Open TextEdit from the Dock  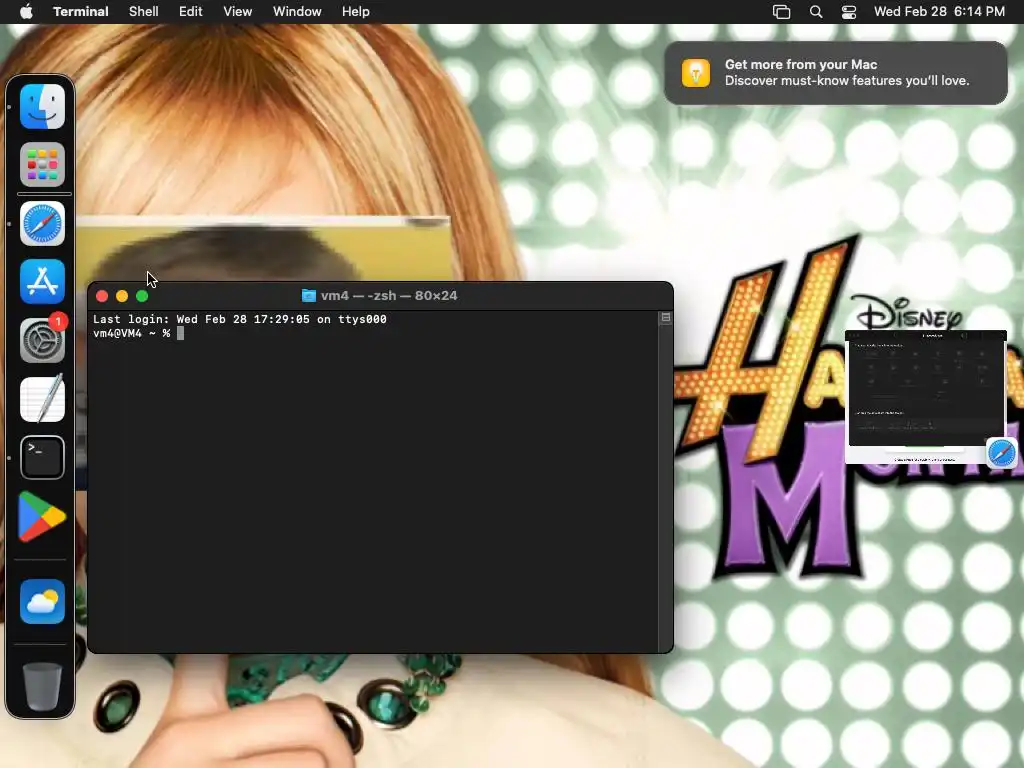[42, 398]
